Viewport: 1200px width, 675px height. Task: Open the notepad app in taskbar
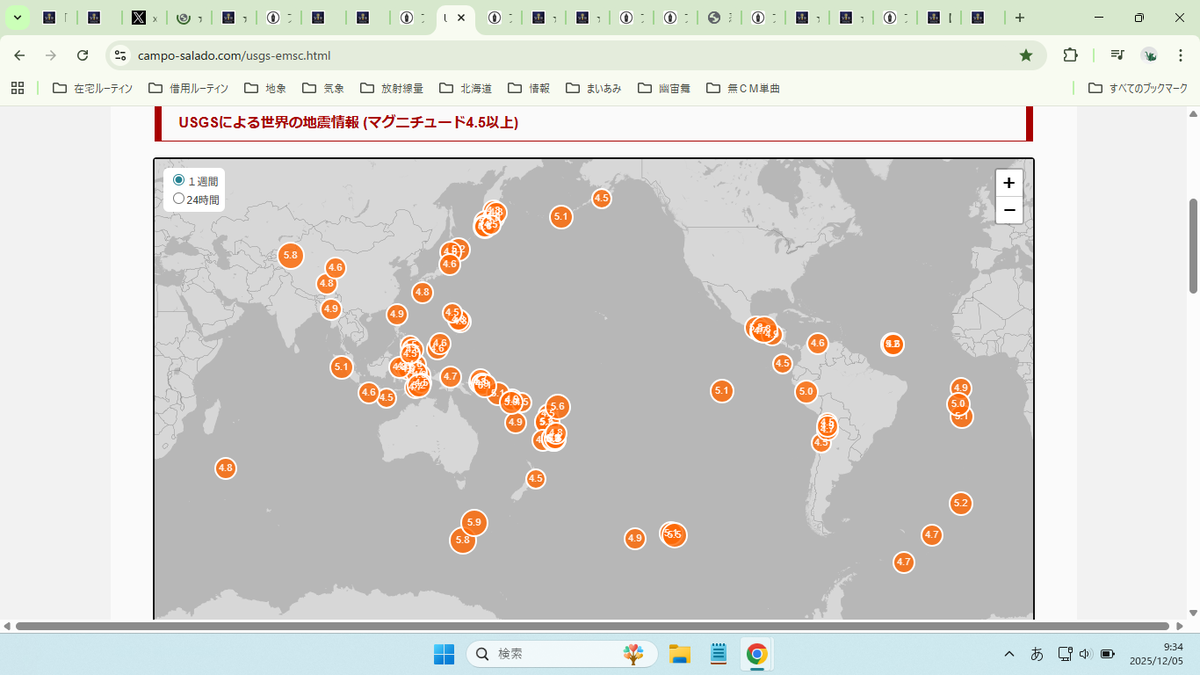(718, 654)
